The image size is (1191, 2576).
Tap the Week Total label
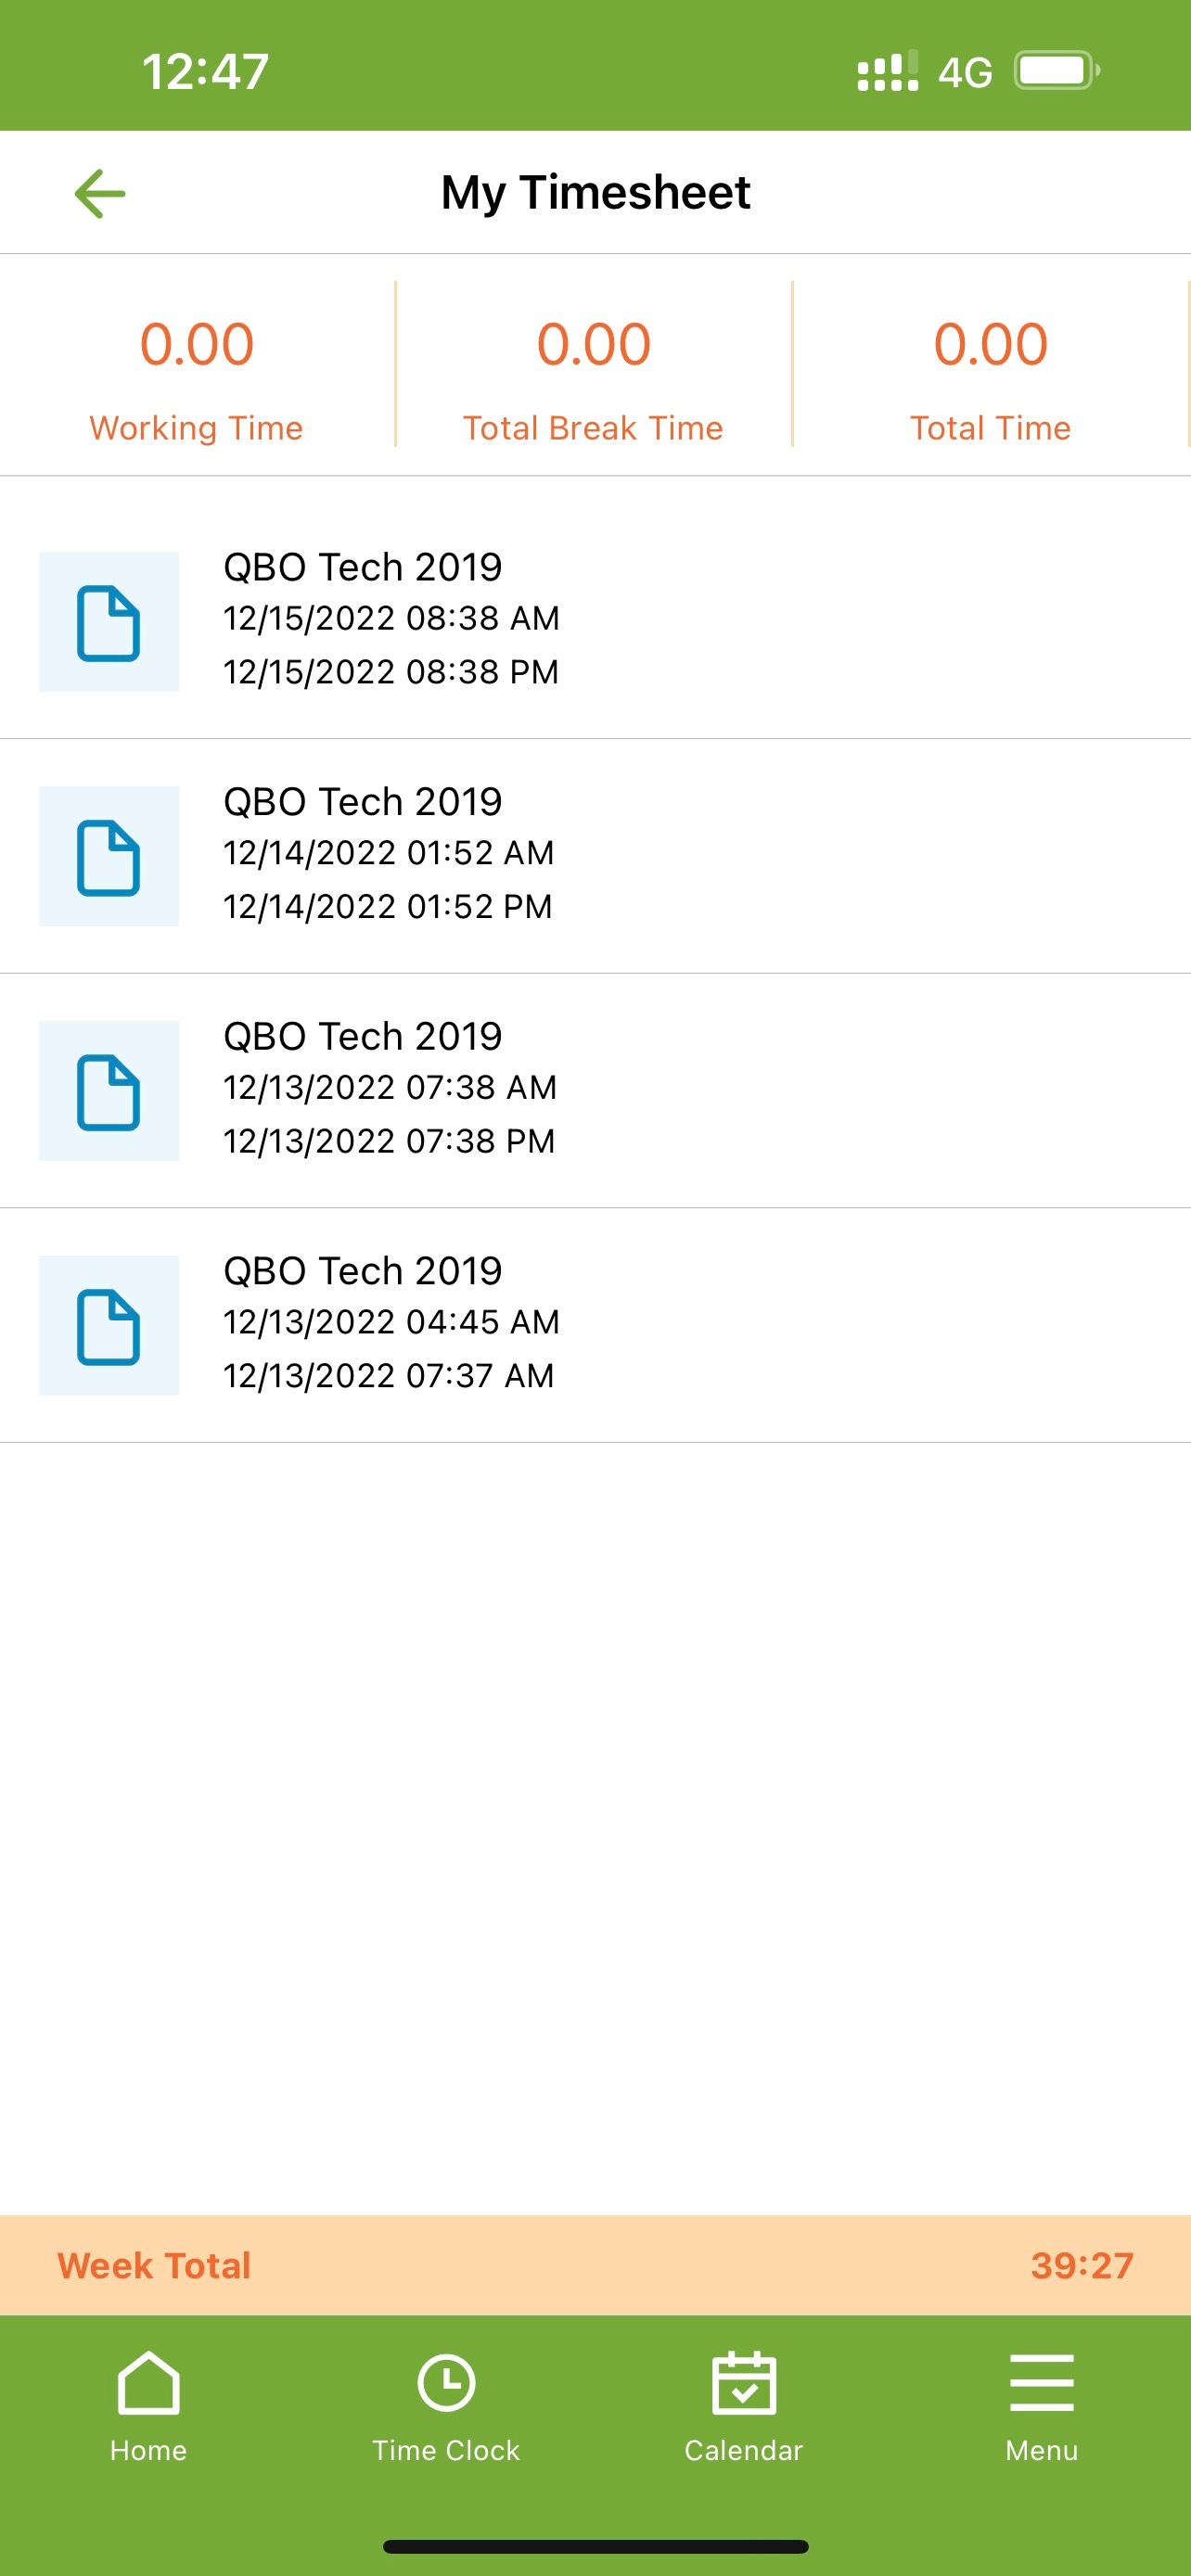154,2265
